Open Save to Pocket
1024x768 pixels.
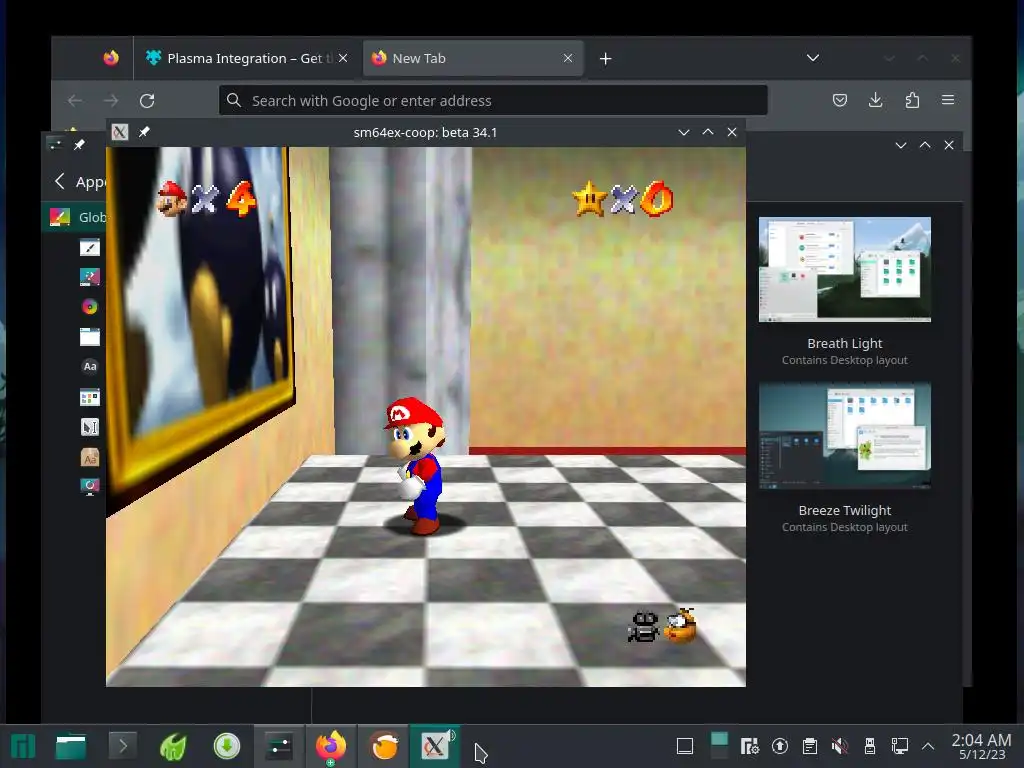840,100
